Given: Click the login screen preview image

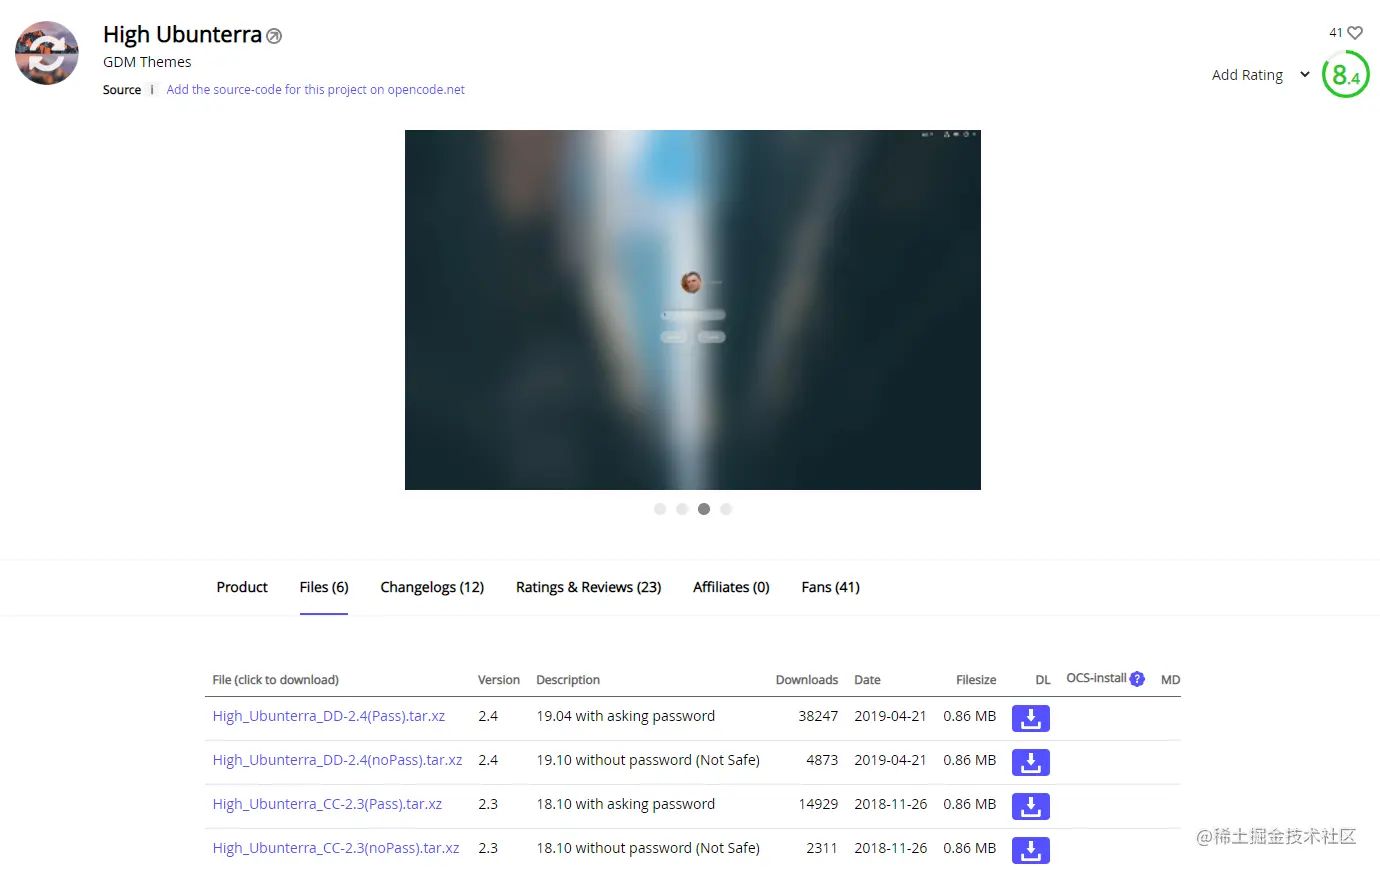Looking at the screenshot, I should pos(693,310).
